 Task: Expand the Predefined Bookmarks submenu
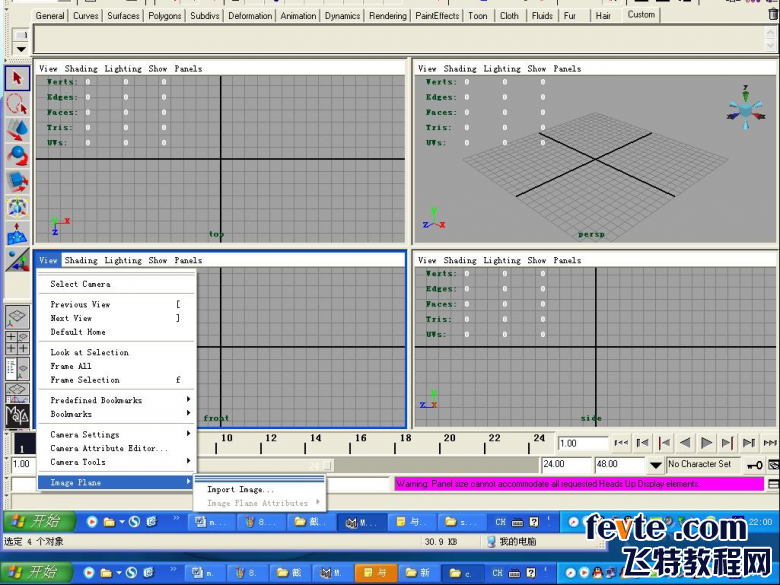click(x=117, y=400)
